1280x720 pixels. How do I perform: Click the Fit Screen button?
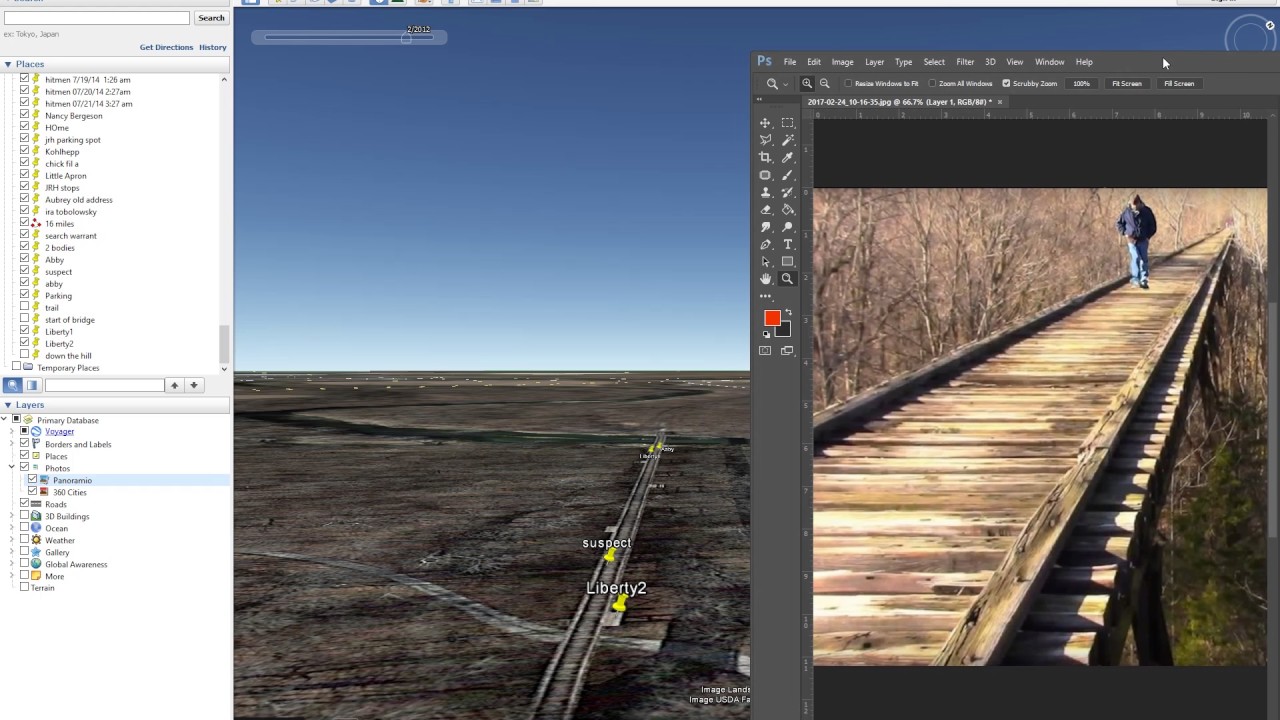pyautogui.click(x=1127, y=84)
